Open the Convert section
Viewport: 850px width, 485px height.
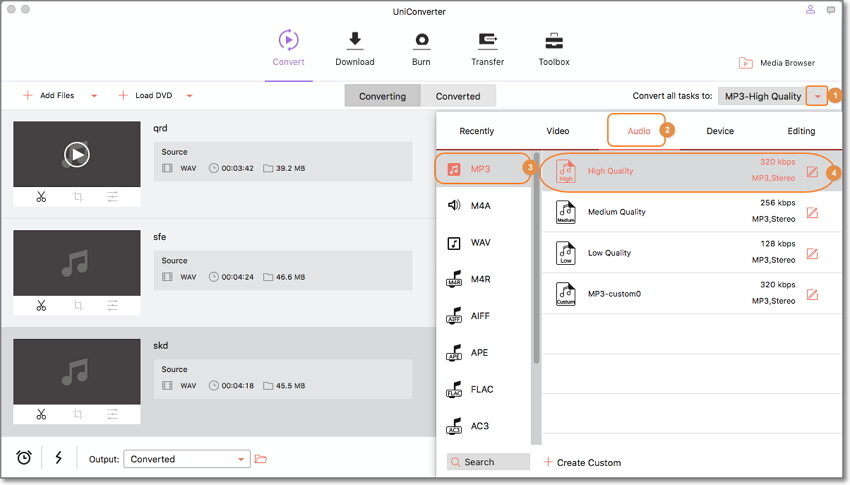click(288, 49)
